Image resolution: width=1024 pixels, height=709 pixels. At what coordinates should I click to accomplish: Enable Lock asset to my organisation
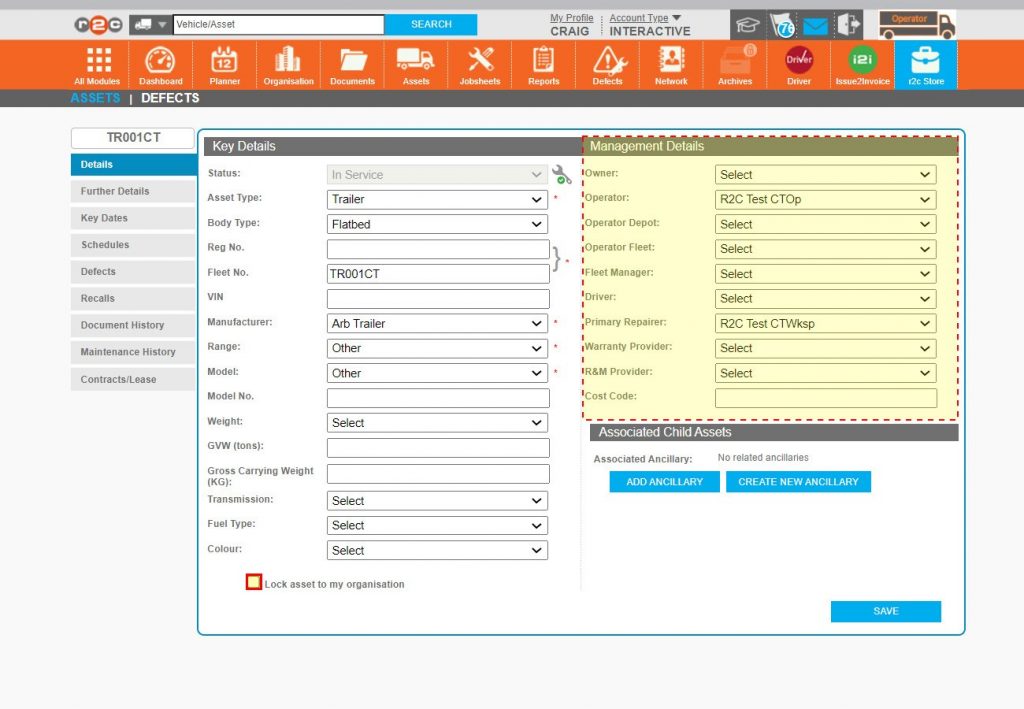254,583
